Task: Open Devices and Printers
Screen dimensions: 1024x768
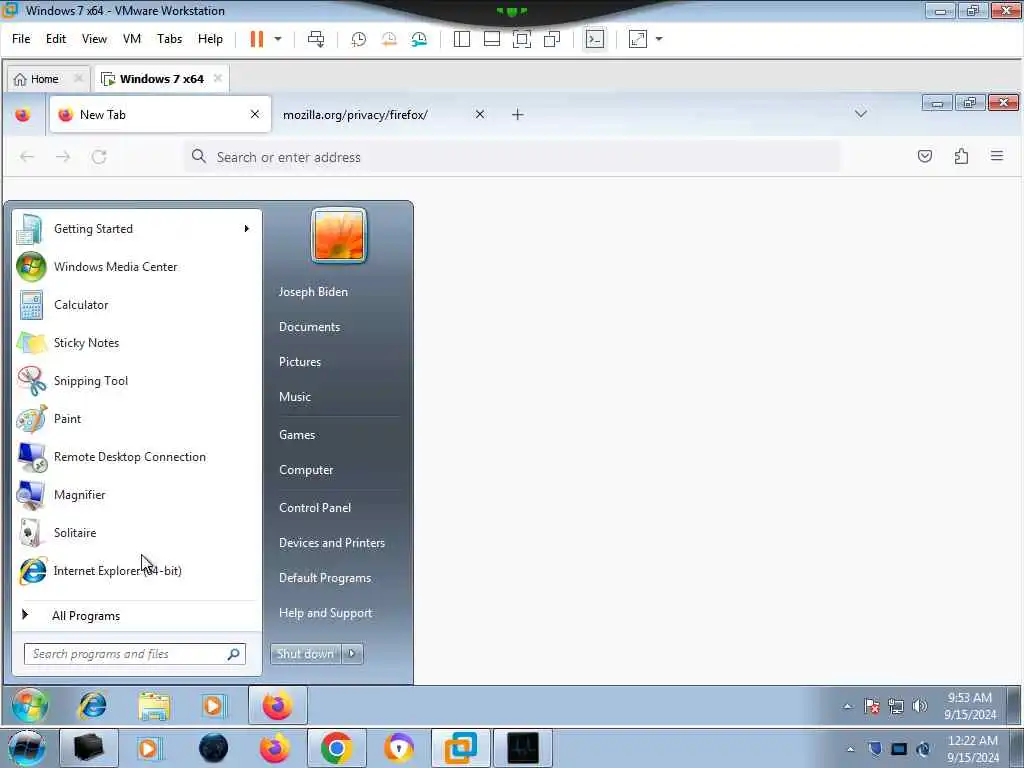Action: (x=332, y=543)
